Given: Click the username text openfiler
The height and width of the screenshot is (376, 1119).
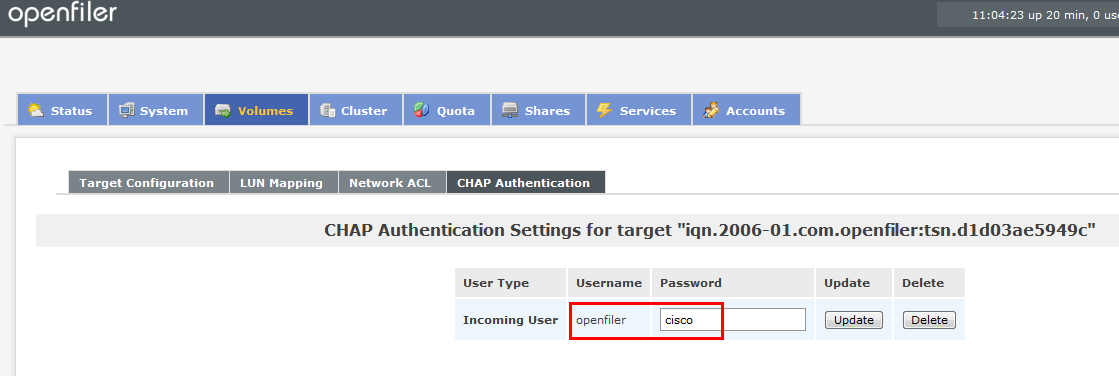Looking at the screenshot, I should (601, 320).
